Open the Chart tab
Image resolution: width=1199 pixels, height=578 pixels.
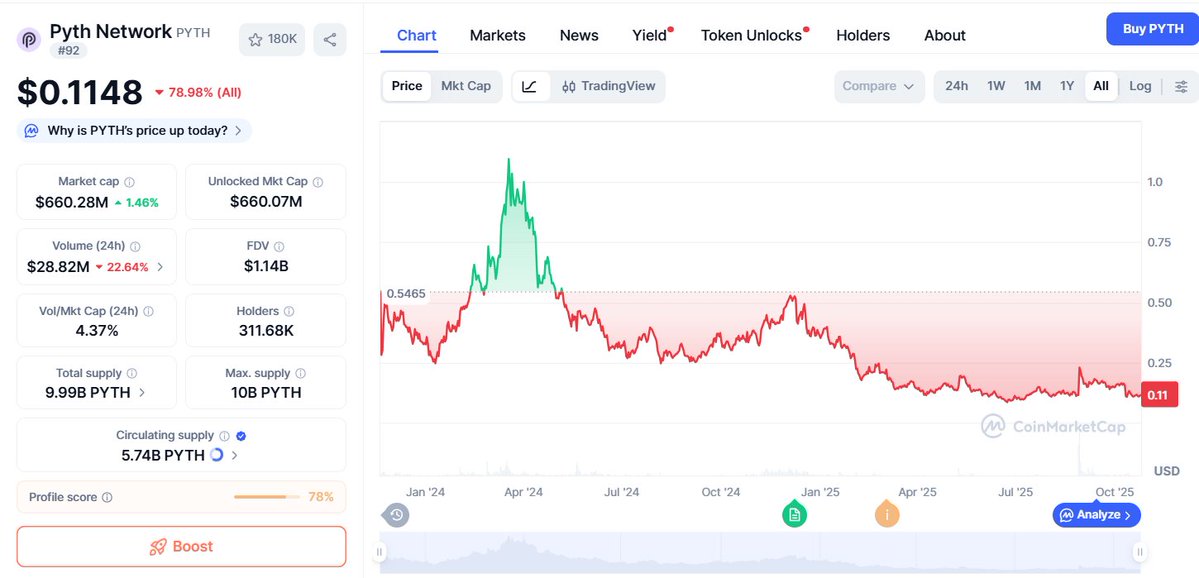(x=417, y=35)
